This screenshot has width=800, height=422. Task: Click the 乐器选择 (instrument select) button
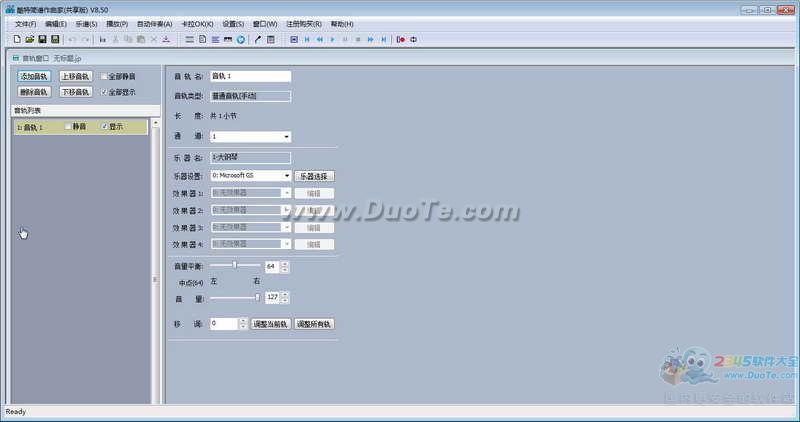pos(314,175)
